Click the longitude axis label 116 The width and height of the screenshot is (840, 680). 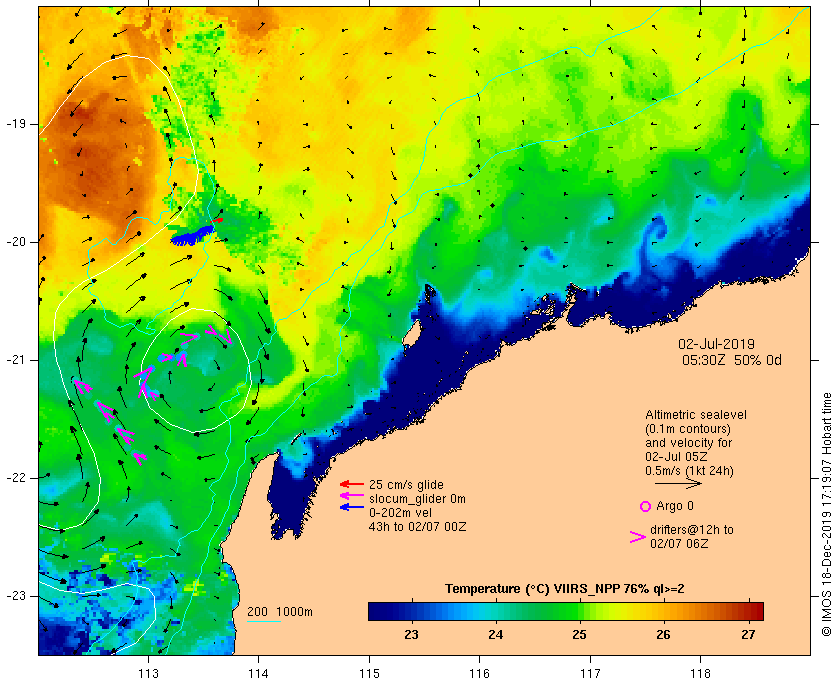coord(479,673)
